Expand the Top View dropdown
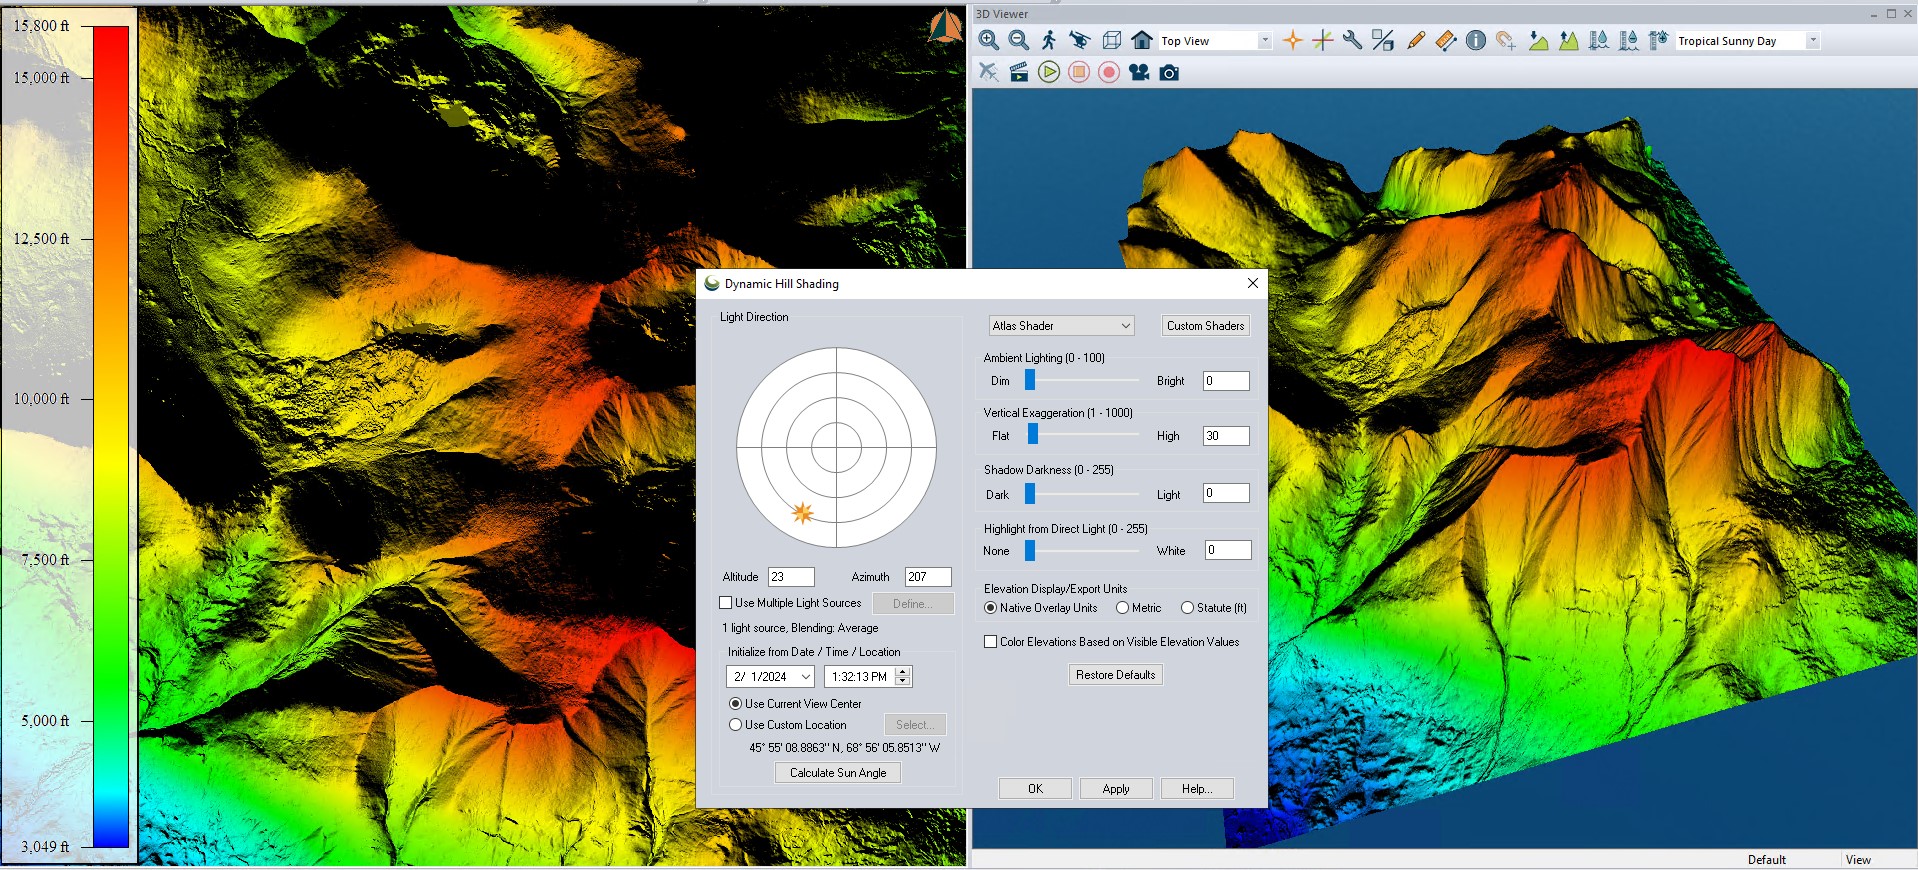This screenshot has width=1918, height=870. coord(1264,41)
